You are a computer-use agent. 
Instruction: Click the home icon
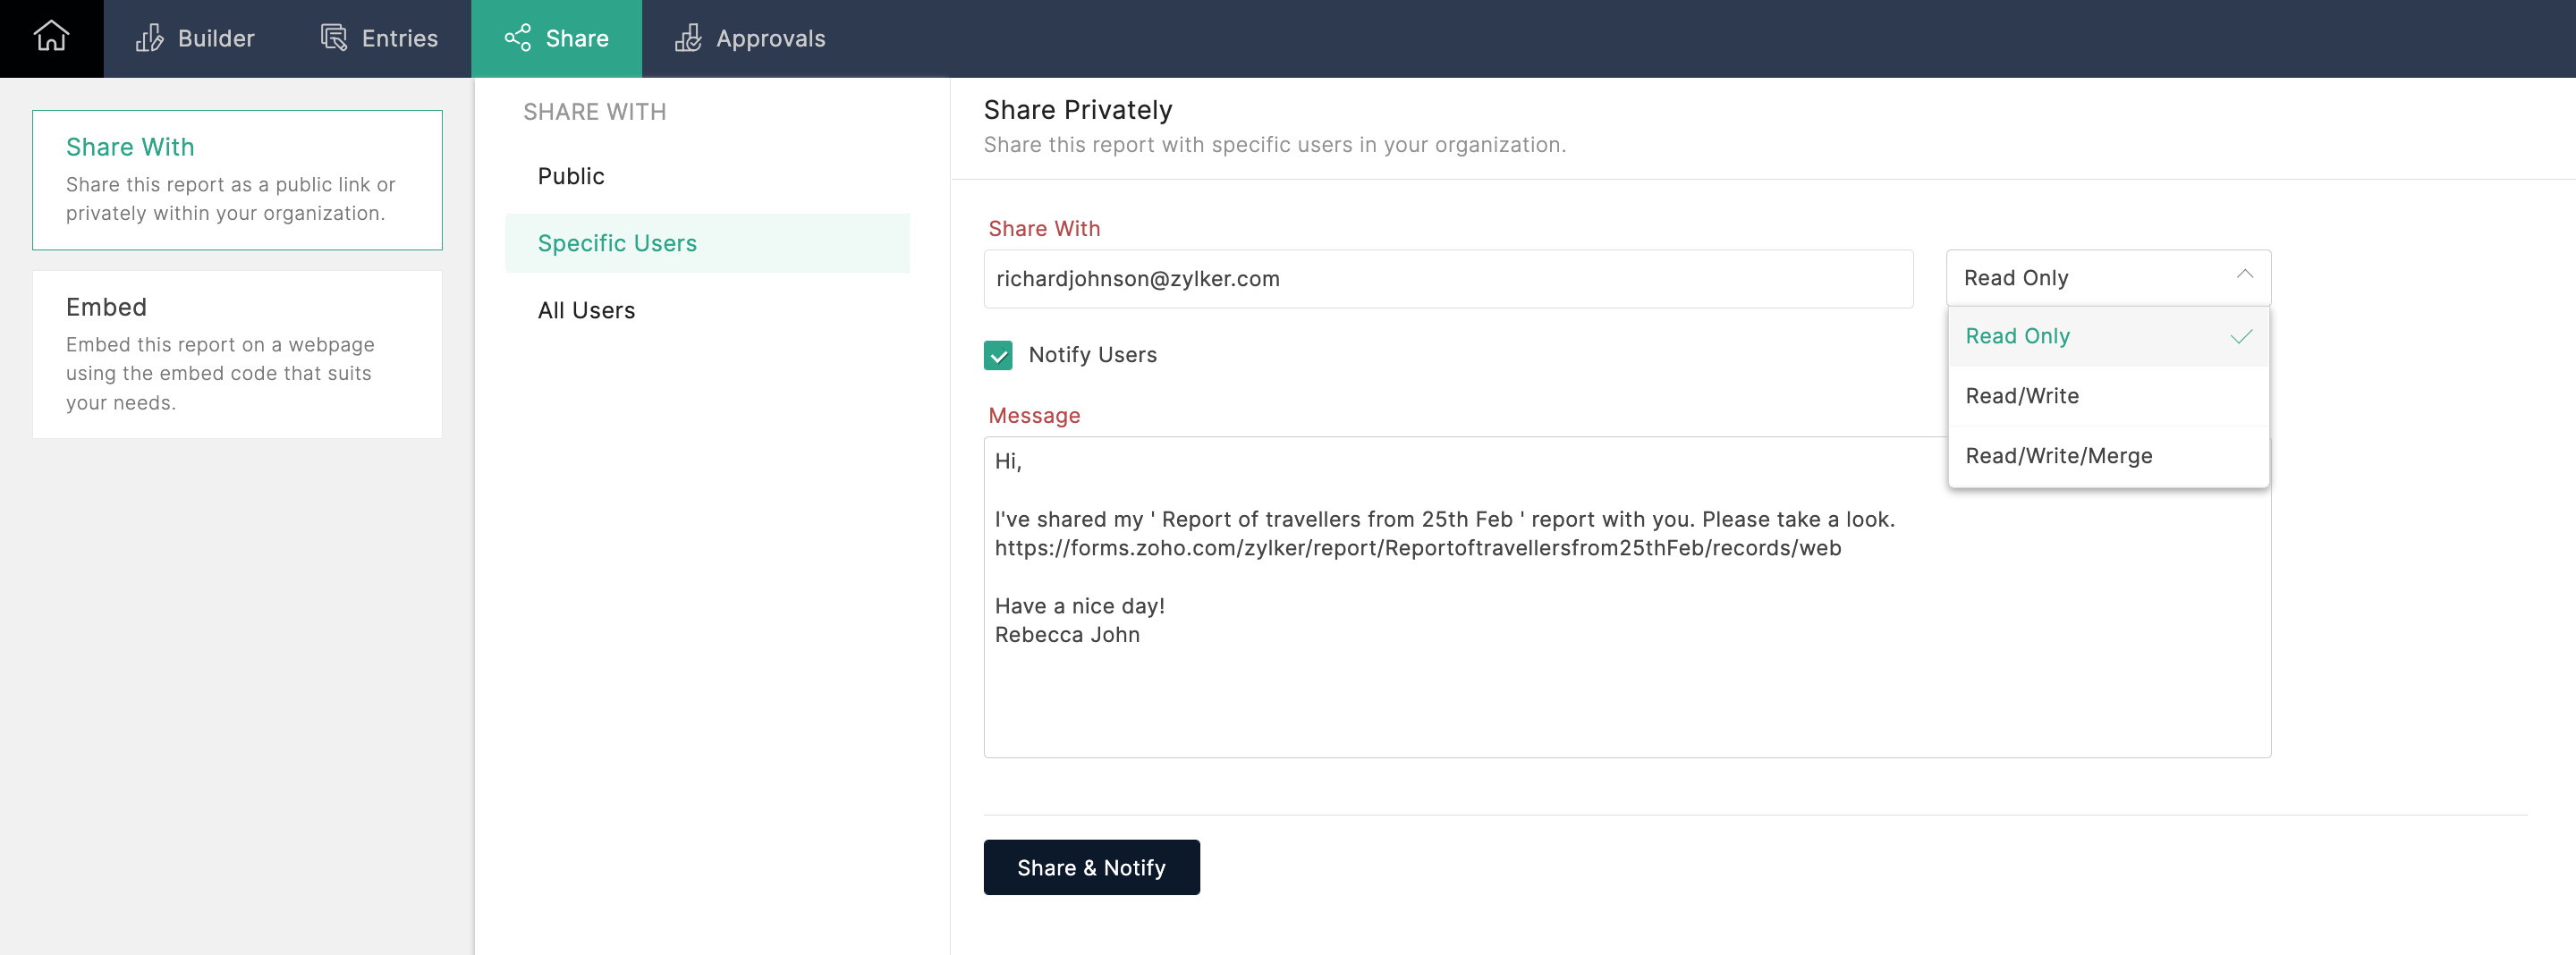[x=51, y=38]
